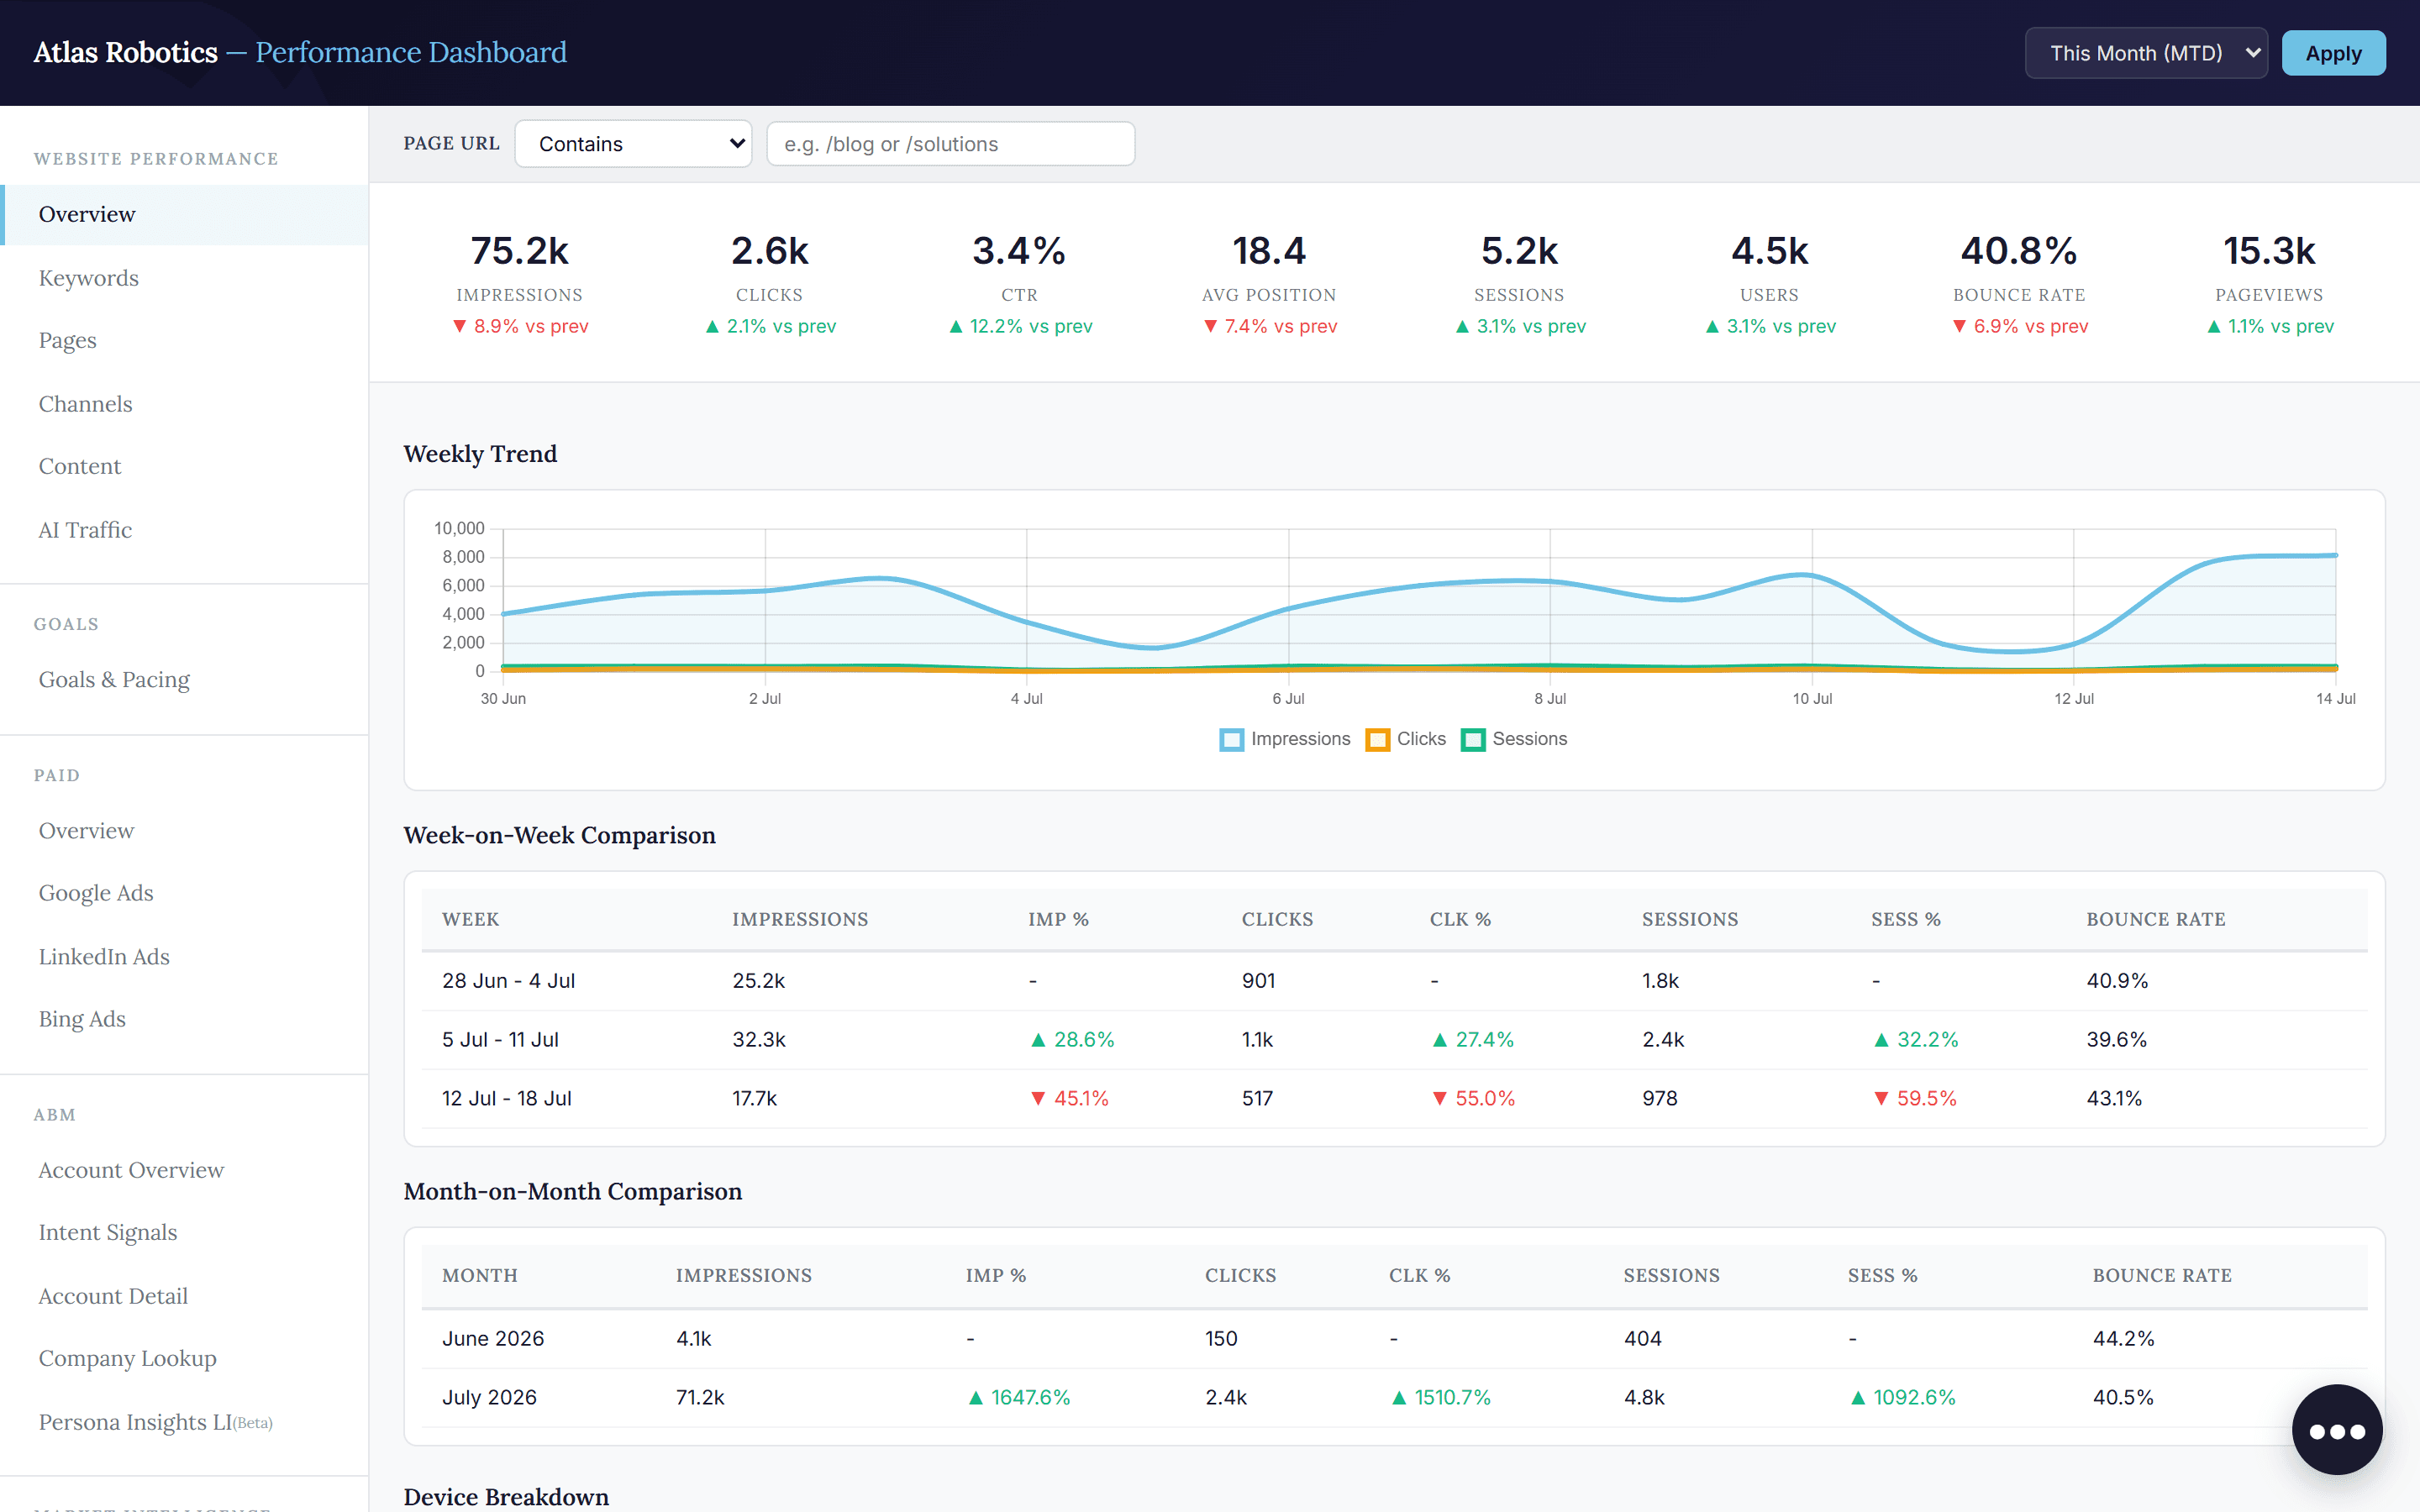Open ABM Account Overview
The image size is (2420, 1512).
click(x=184, y=1170)
